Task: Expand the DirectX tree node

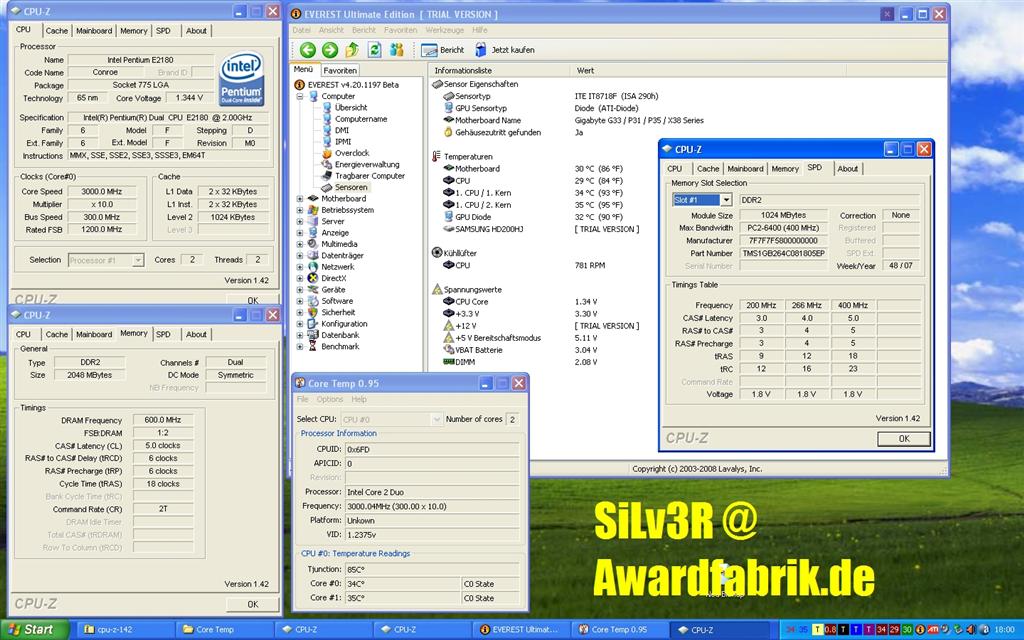Action: click(x=300, y=279)
